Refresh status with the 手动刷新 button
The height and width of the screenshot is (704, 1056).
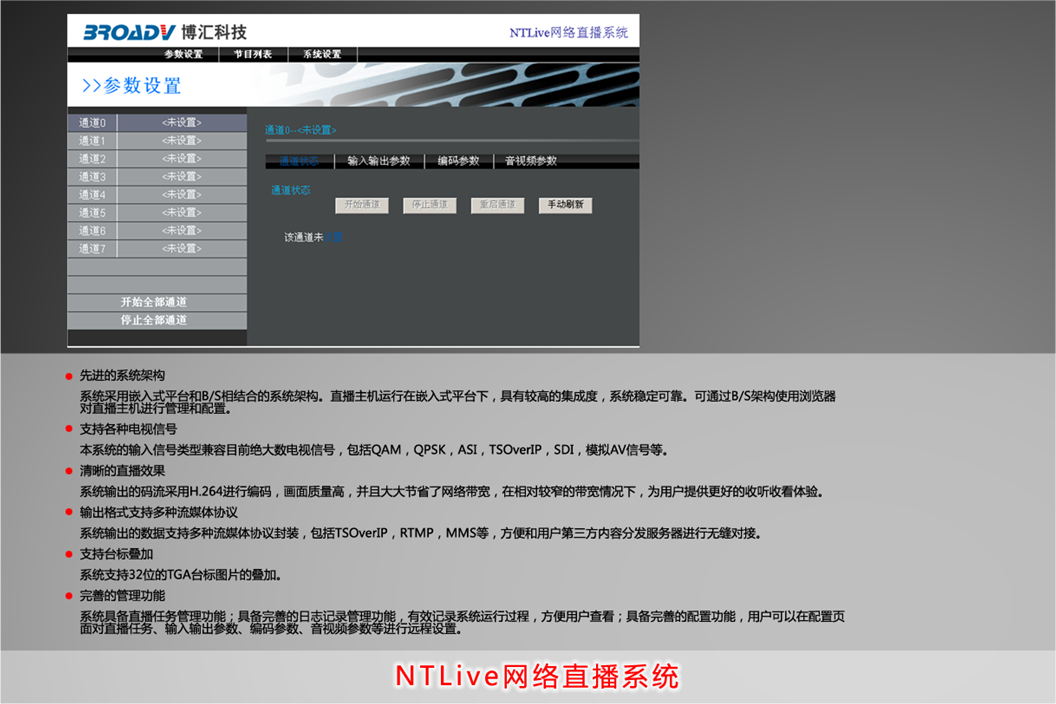(x=566, y=205)
